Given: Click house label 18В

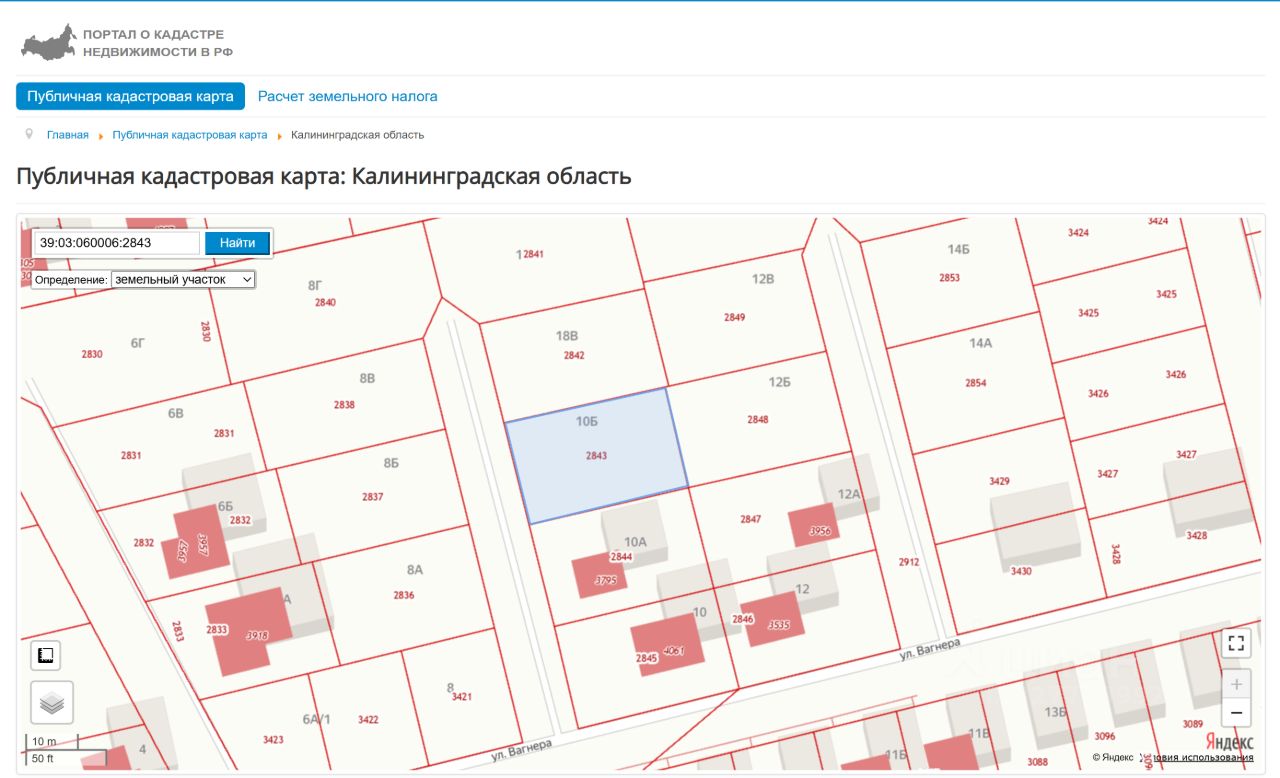Looking at the screenshot, I should pyautogui.click(x=568, y=336).
